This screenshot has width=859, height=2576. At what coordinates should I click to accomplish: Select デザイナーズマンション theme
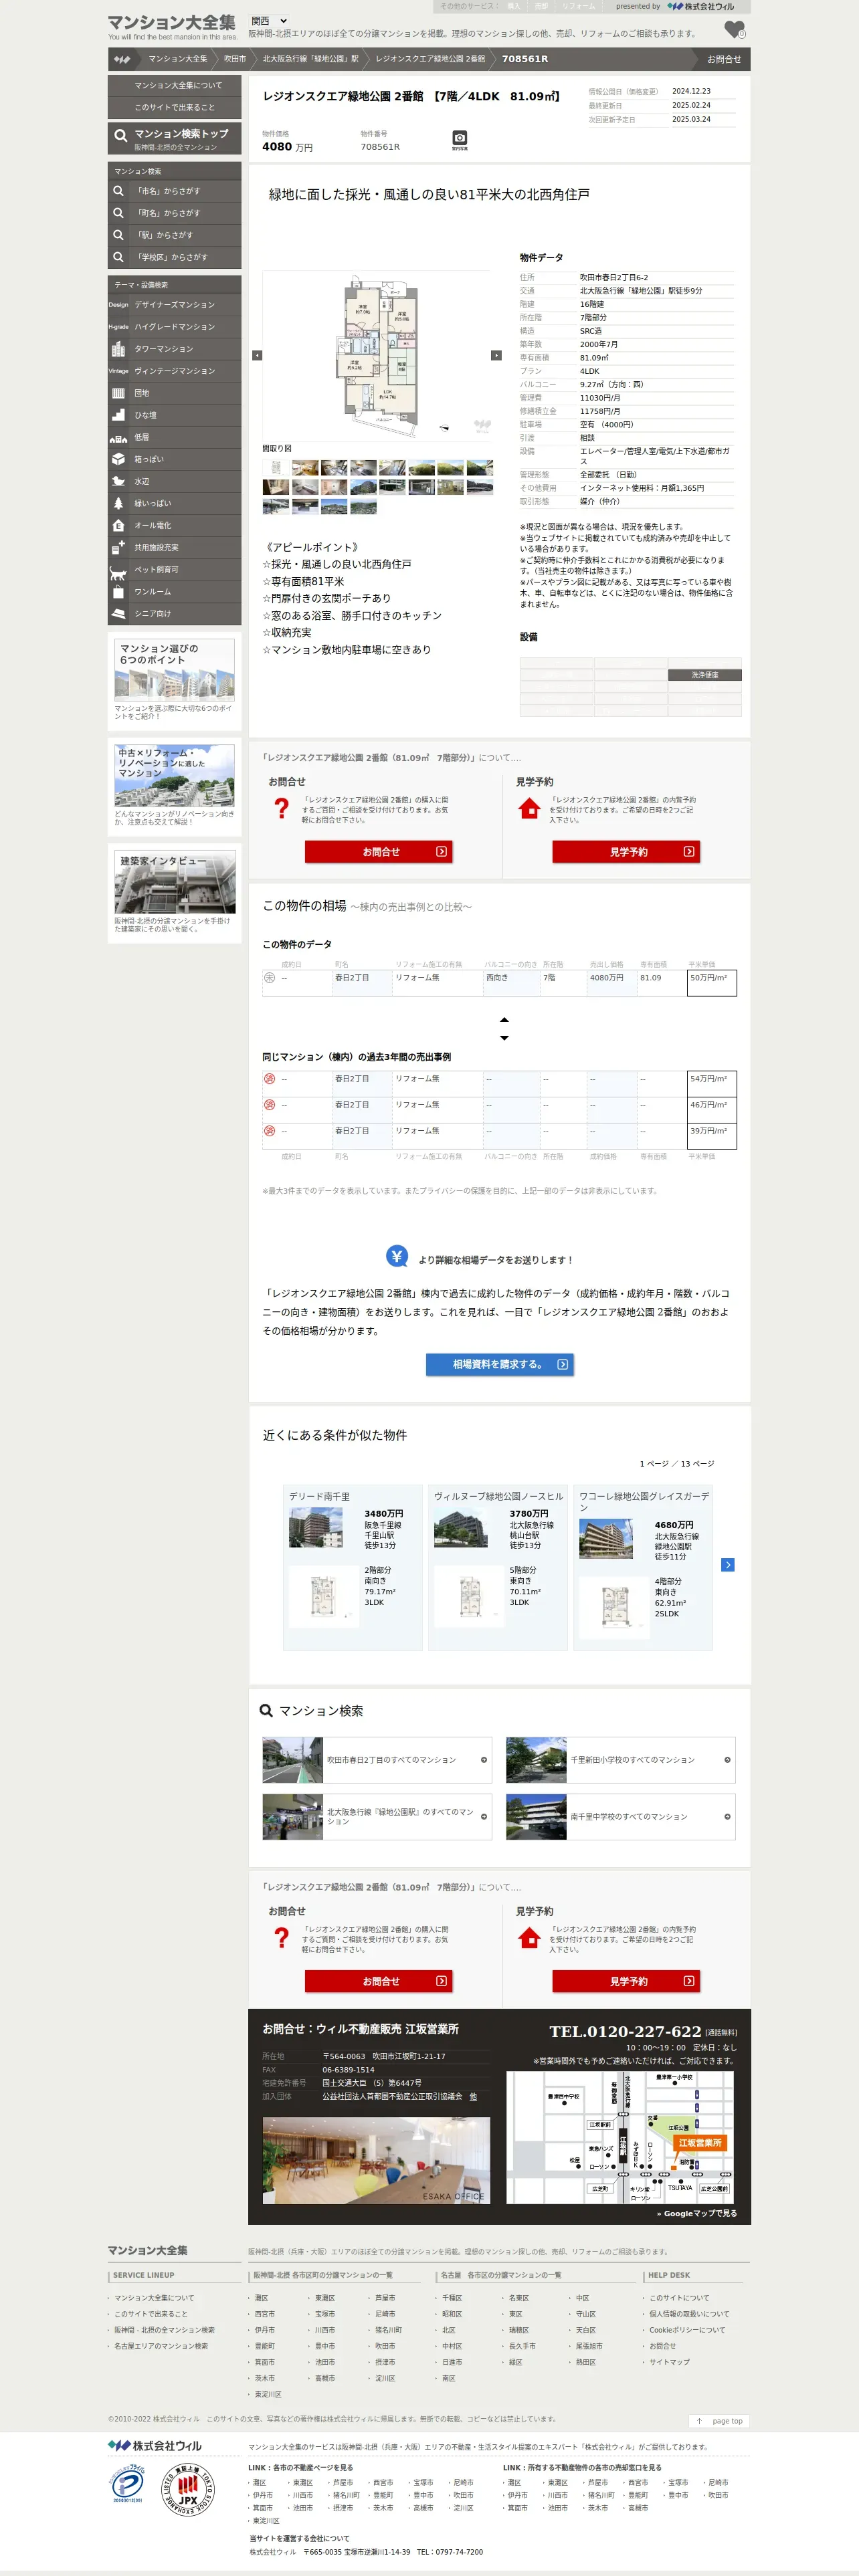175,305
